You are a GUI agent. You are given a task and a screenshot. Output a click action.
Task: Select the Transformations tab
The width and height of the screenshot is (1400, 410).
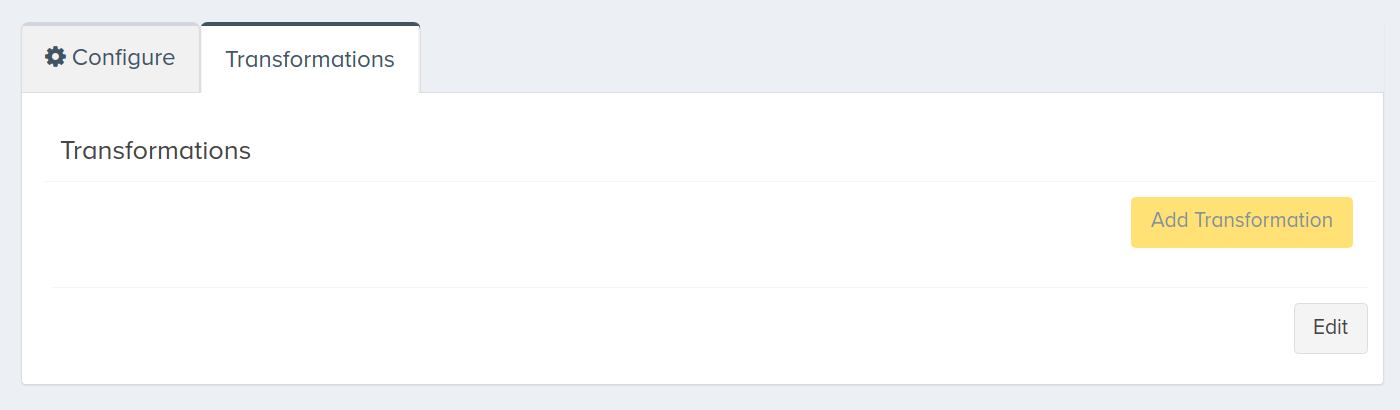click(x=310, y=58)
